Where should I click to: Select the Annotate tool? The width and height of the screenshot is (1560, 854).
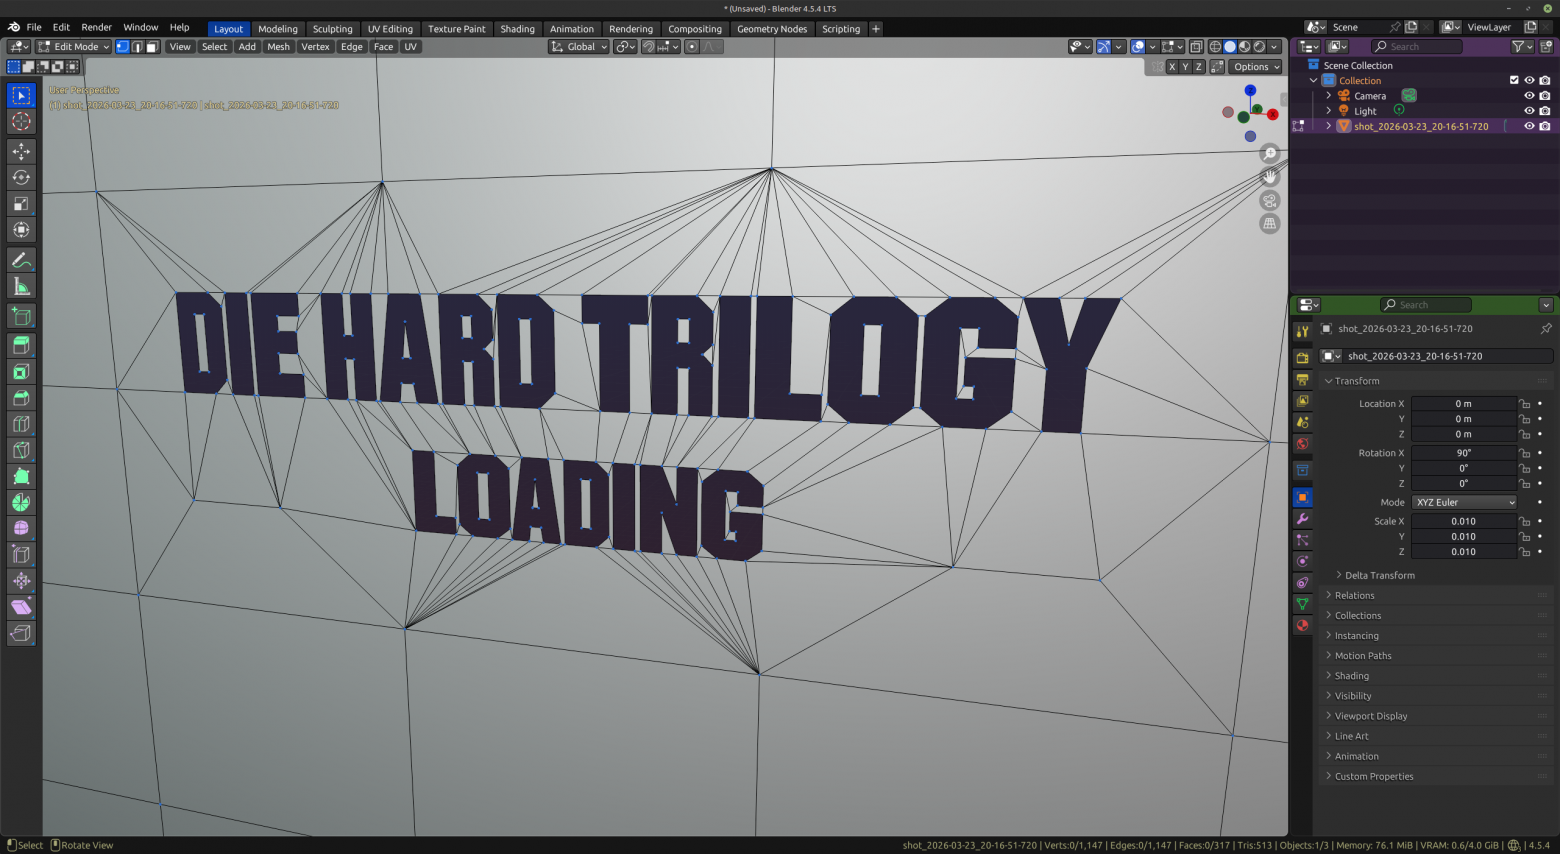click(x=21, y=260)
